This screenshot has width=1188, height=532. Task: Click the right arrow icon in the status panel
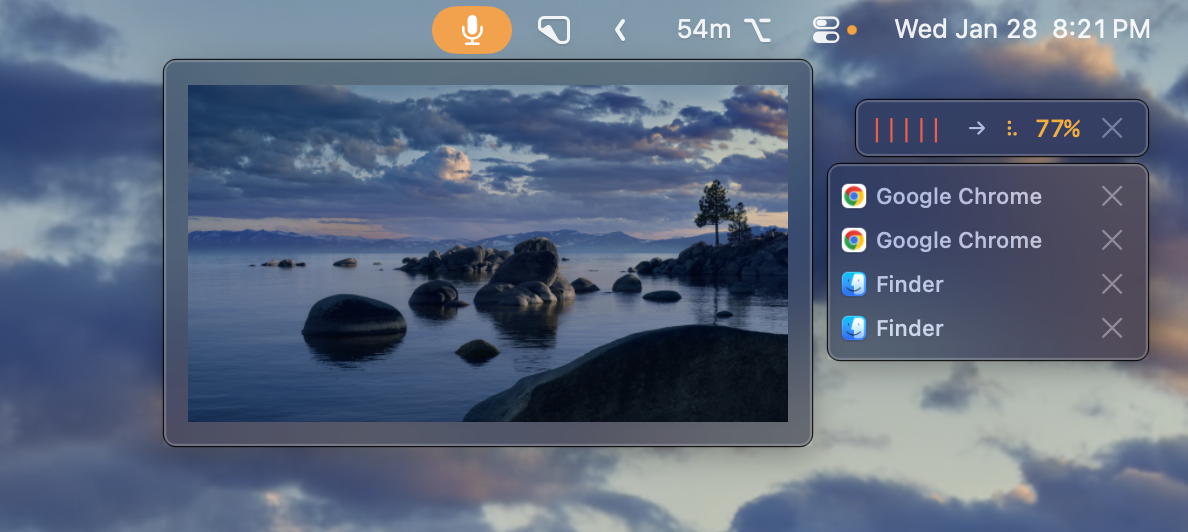(x=977, y=128)
